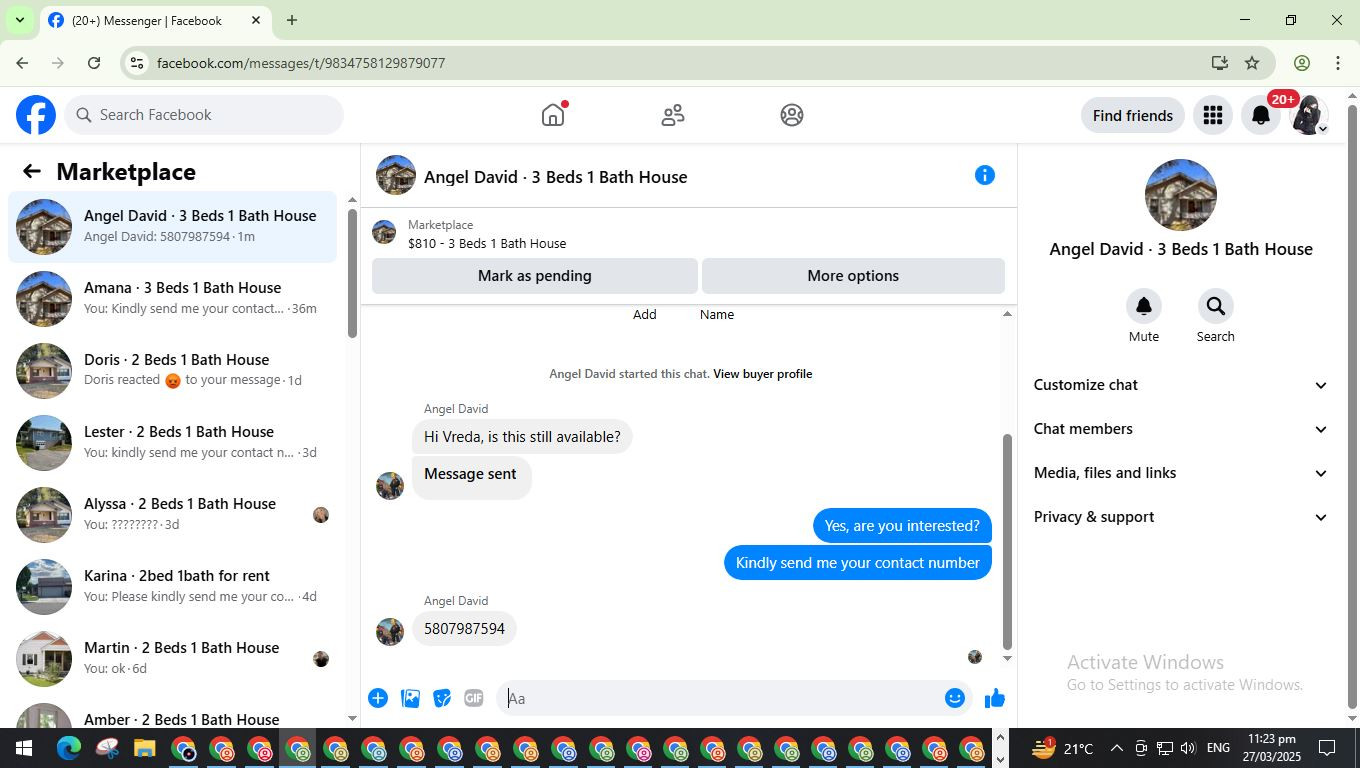Click the Find friends button
1360x768 pixels.
1133,115
